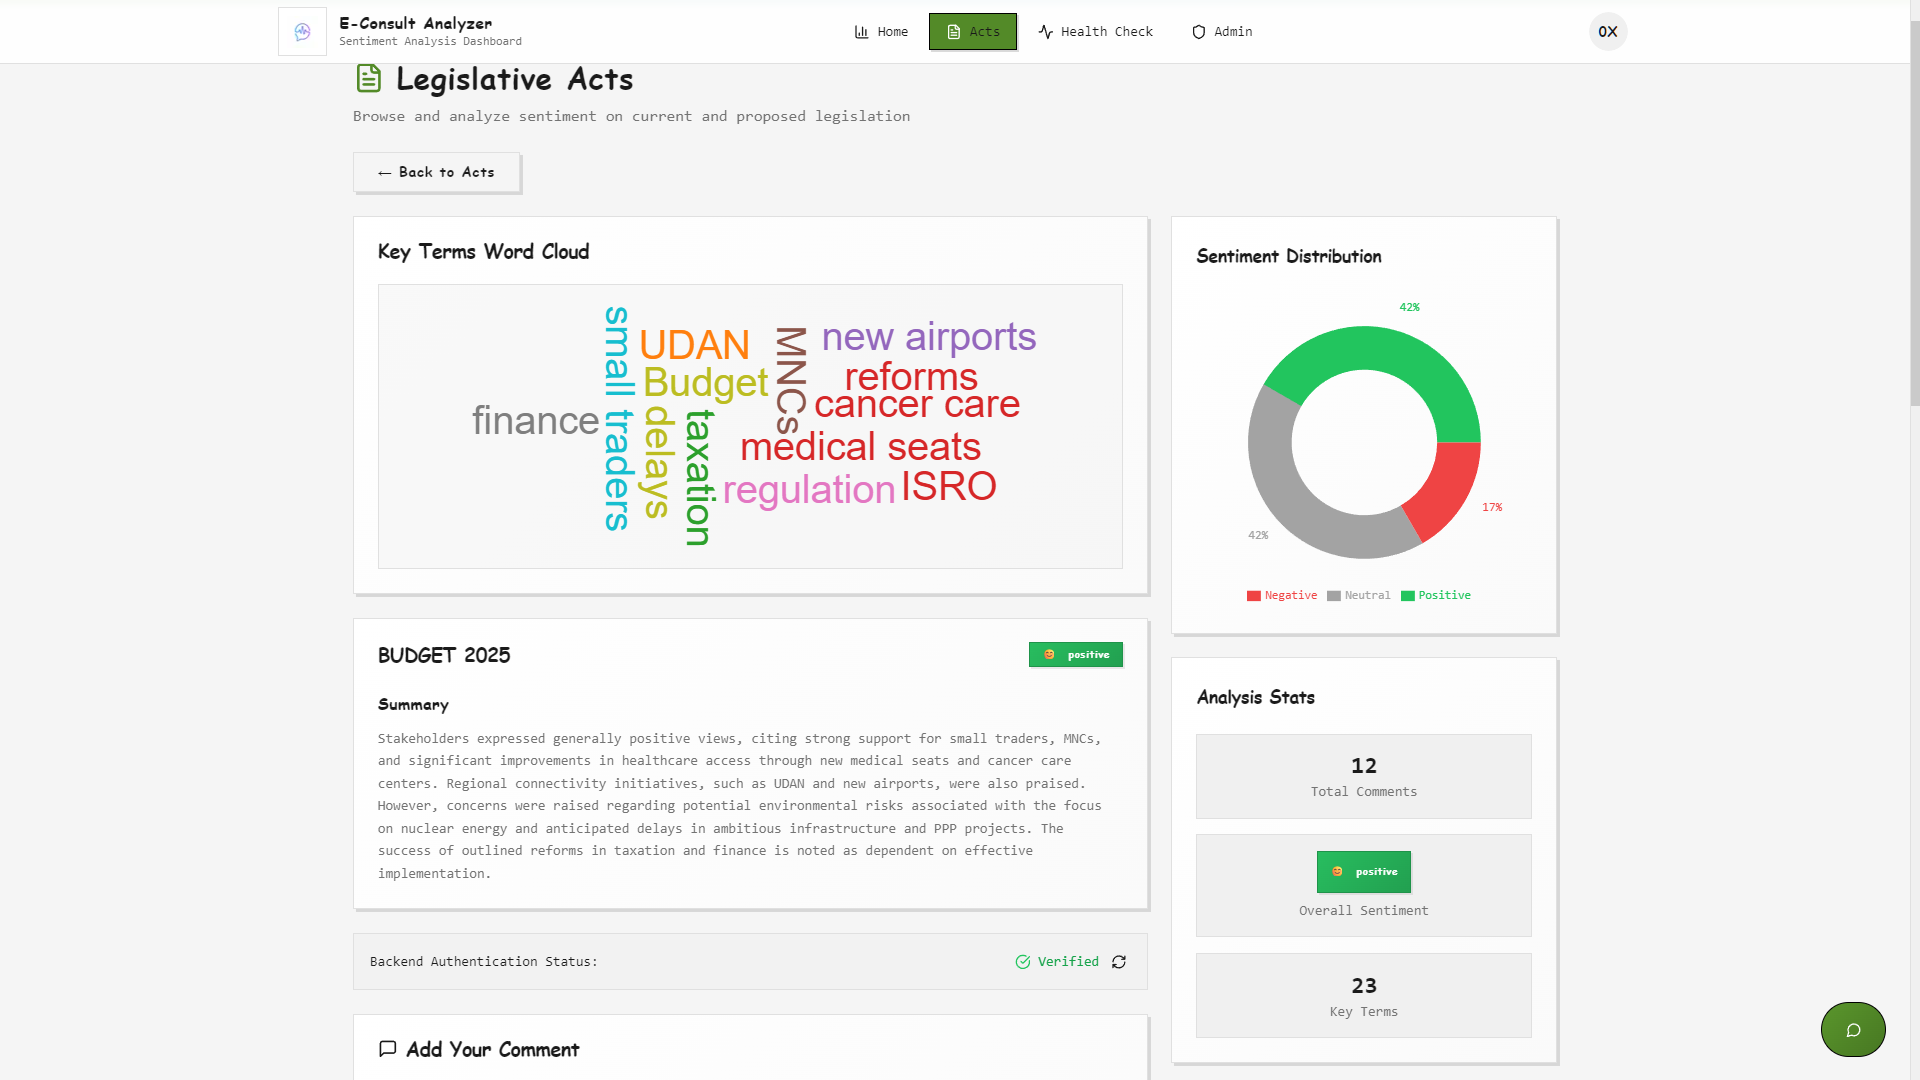Click the positive badge beside BUDGET 2025
The height and width of the screenshot is (1080, 1920).
[x=1075, y=655]
